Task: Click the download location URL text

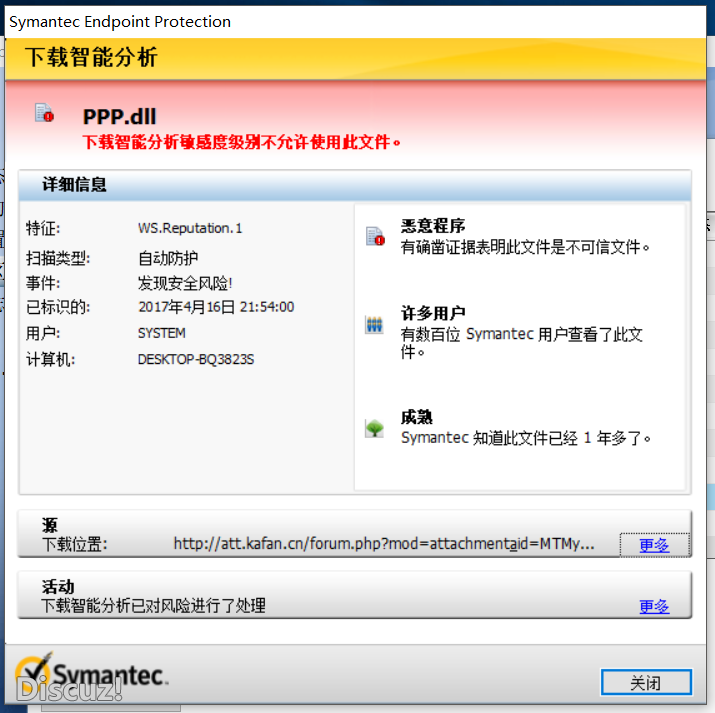Action: tap(384, 544)
